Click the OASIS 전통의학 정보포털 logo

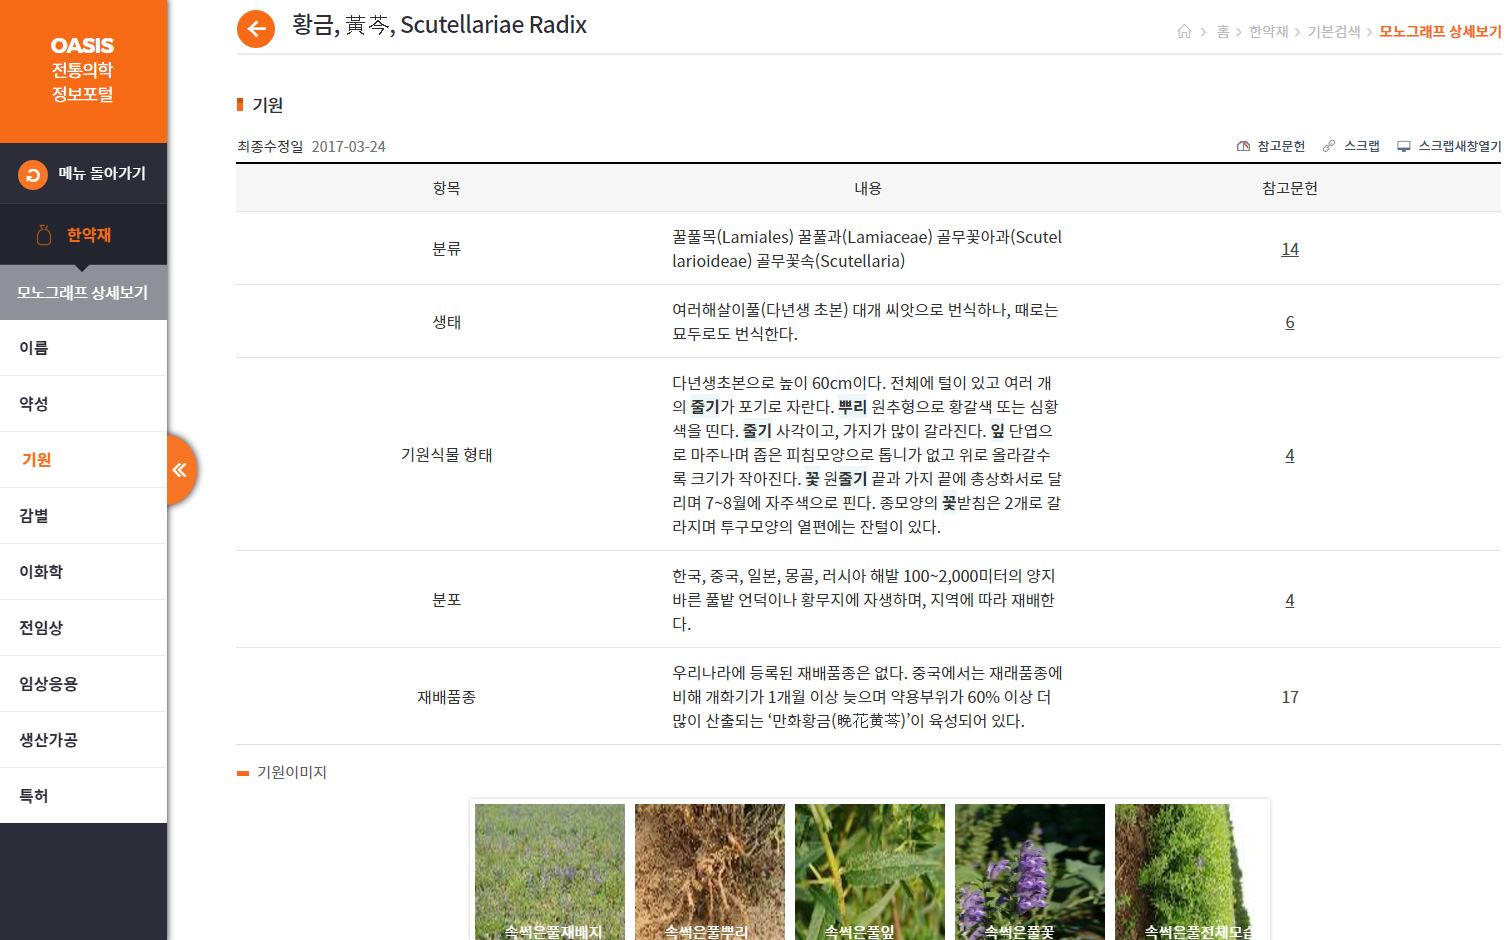click(83, 70)
